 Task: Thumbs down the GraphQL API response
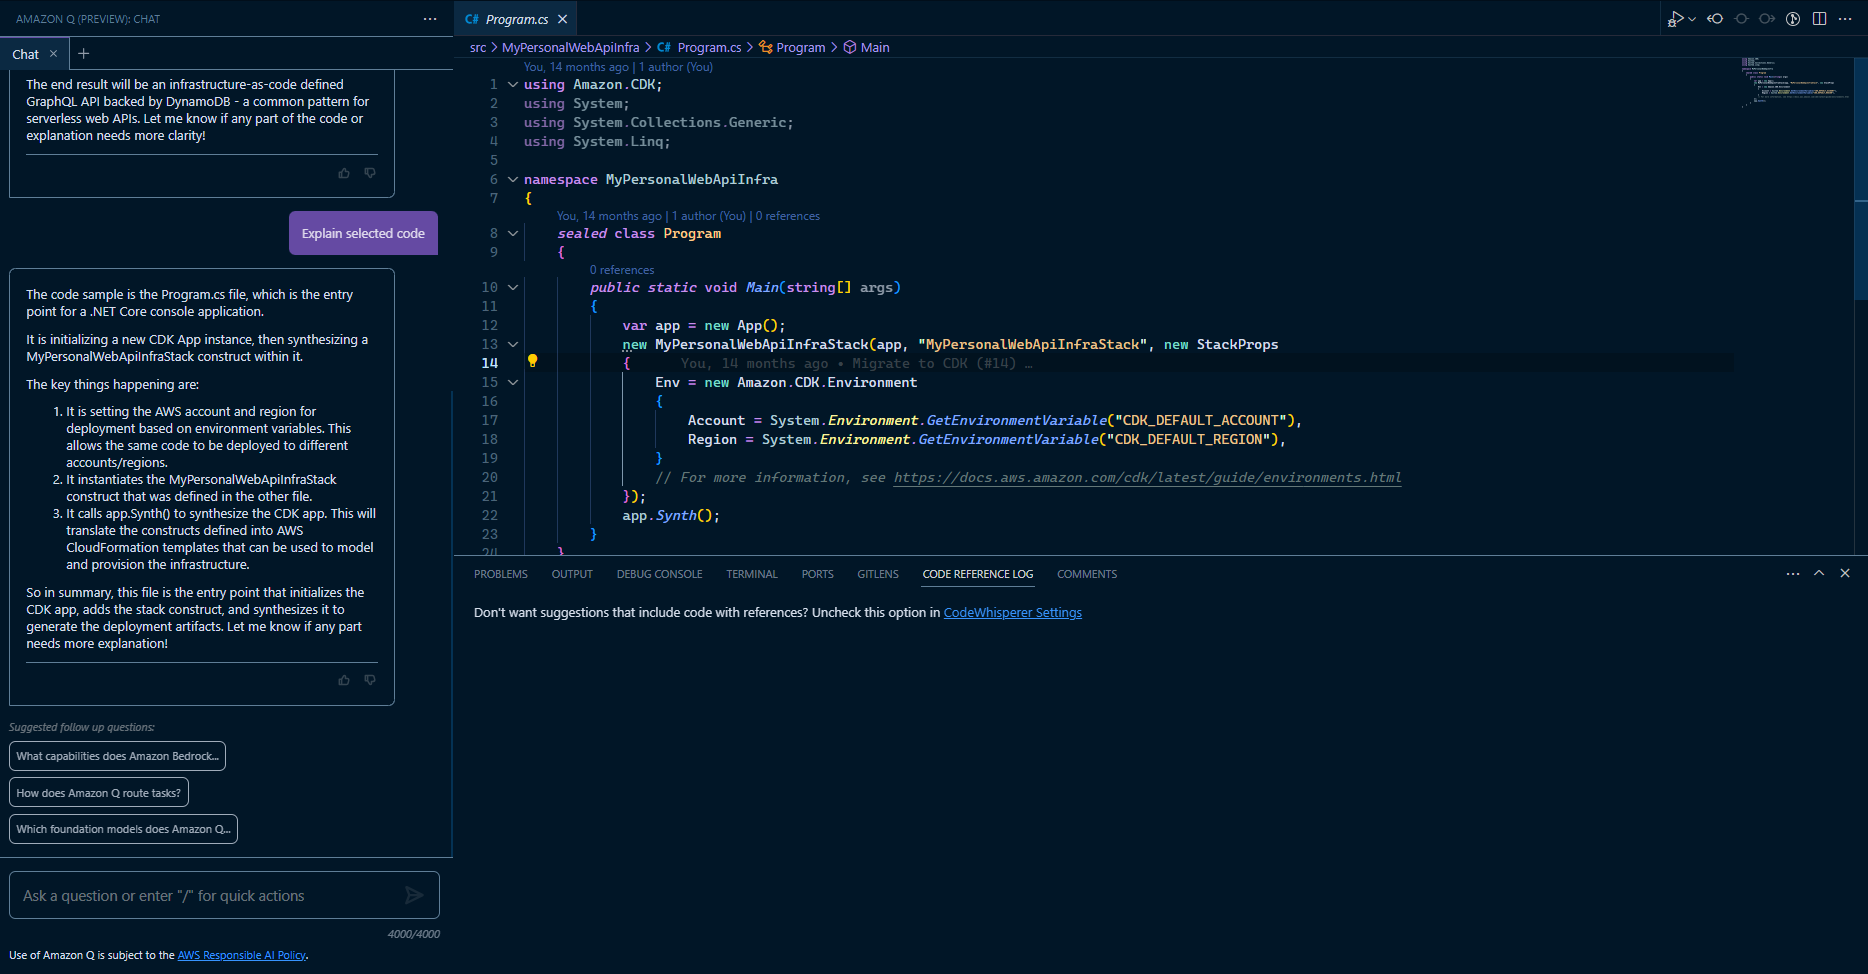[370, 173]
